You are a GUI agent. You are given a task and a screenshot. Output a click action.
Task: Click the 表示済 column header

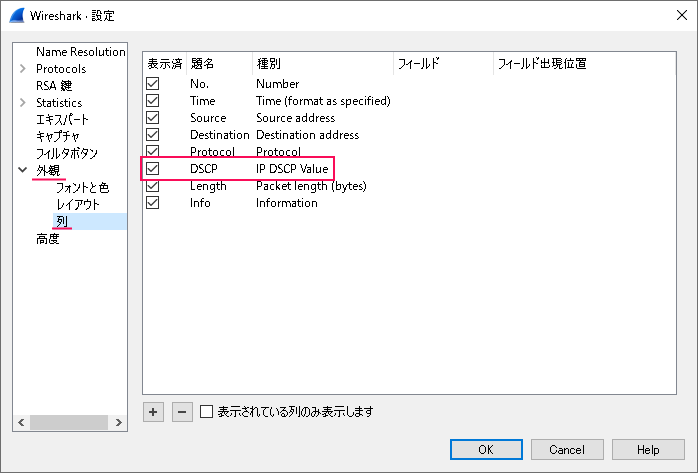165,64
